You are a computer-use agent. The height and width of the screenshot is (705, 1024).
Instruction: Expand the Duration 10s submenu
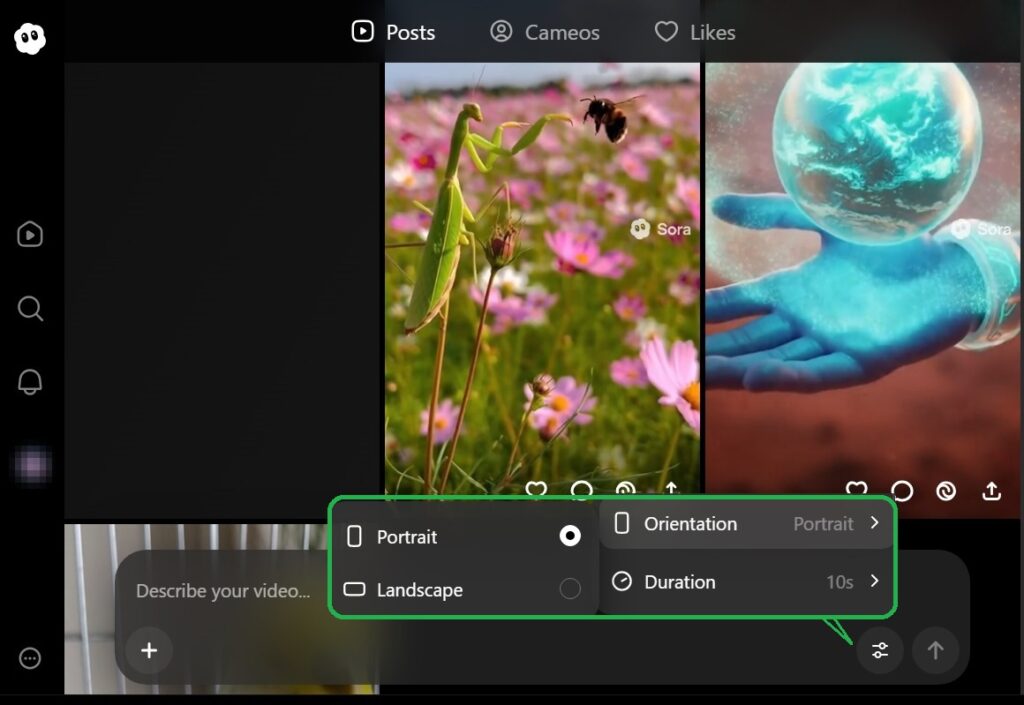point(747,582)
